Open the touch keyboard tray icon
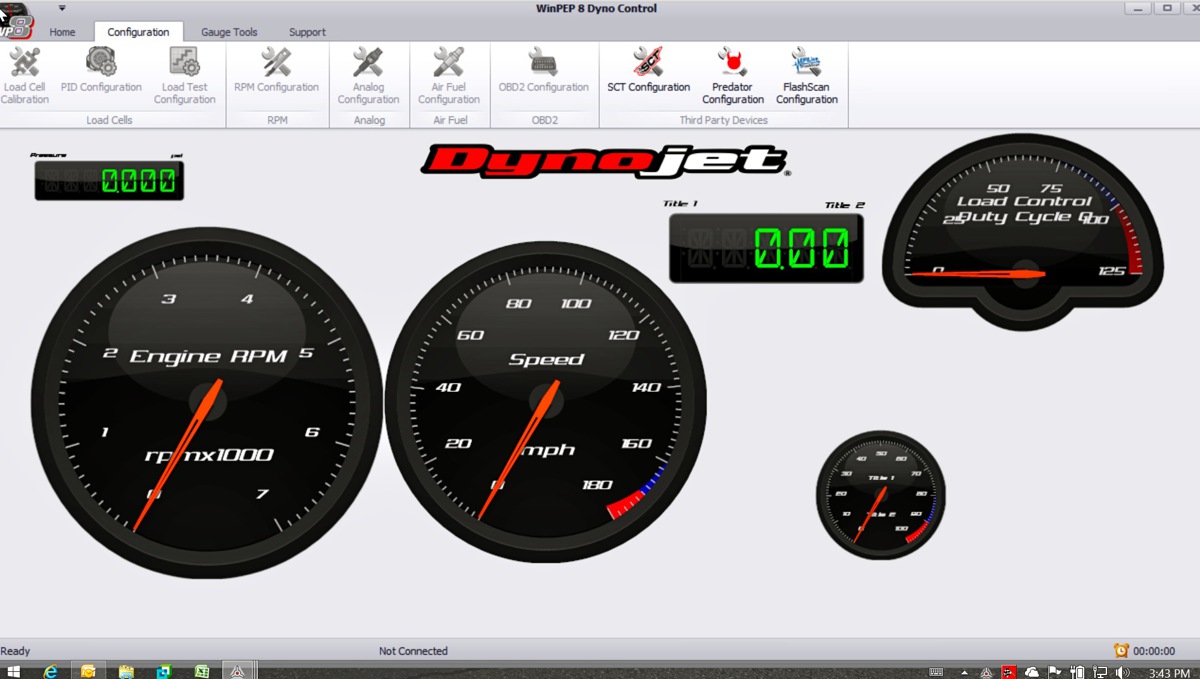This screenshot has width=1200, height=679. point(936,672)
